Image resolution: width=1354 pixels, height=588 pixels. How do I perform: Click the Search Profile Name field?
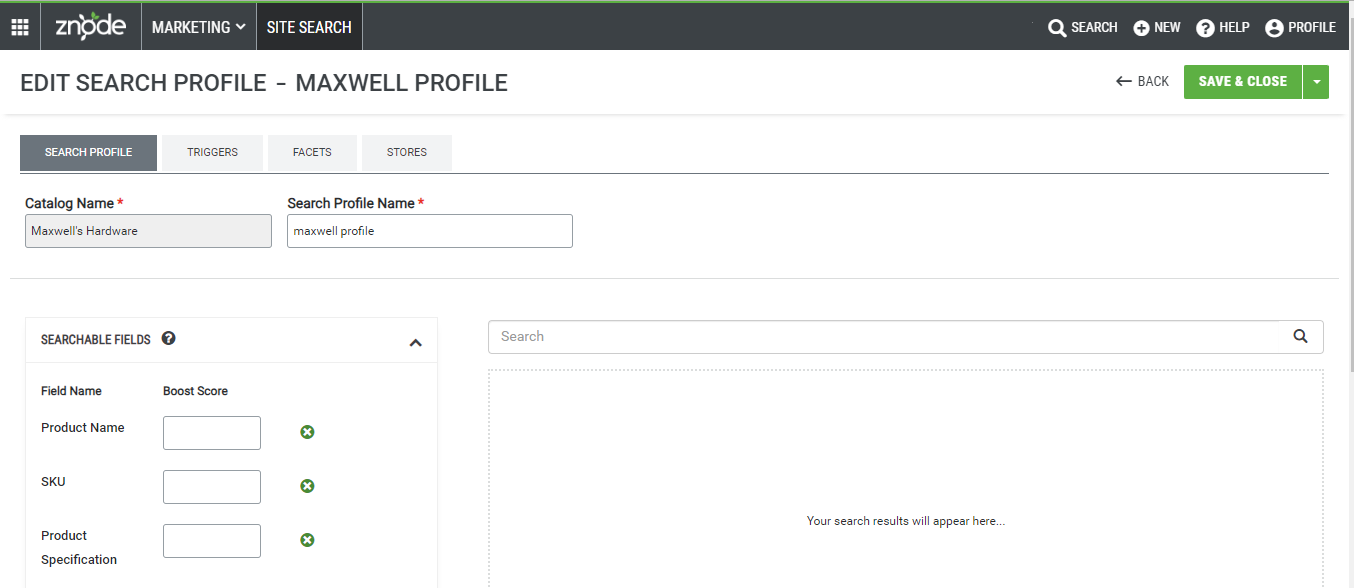pos(430,231)
